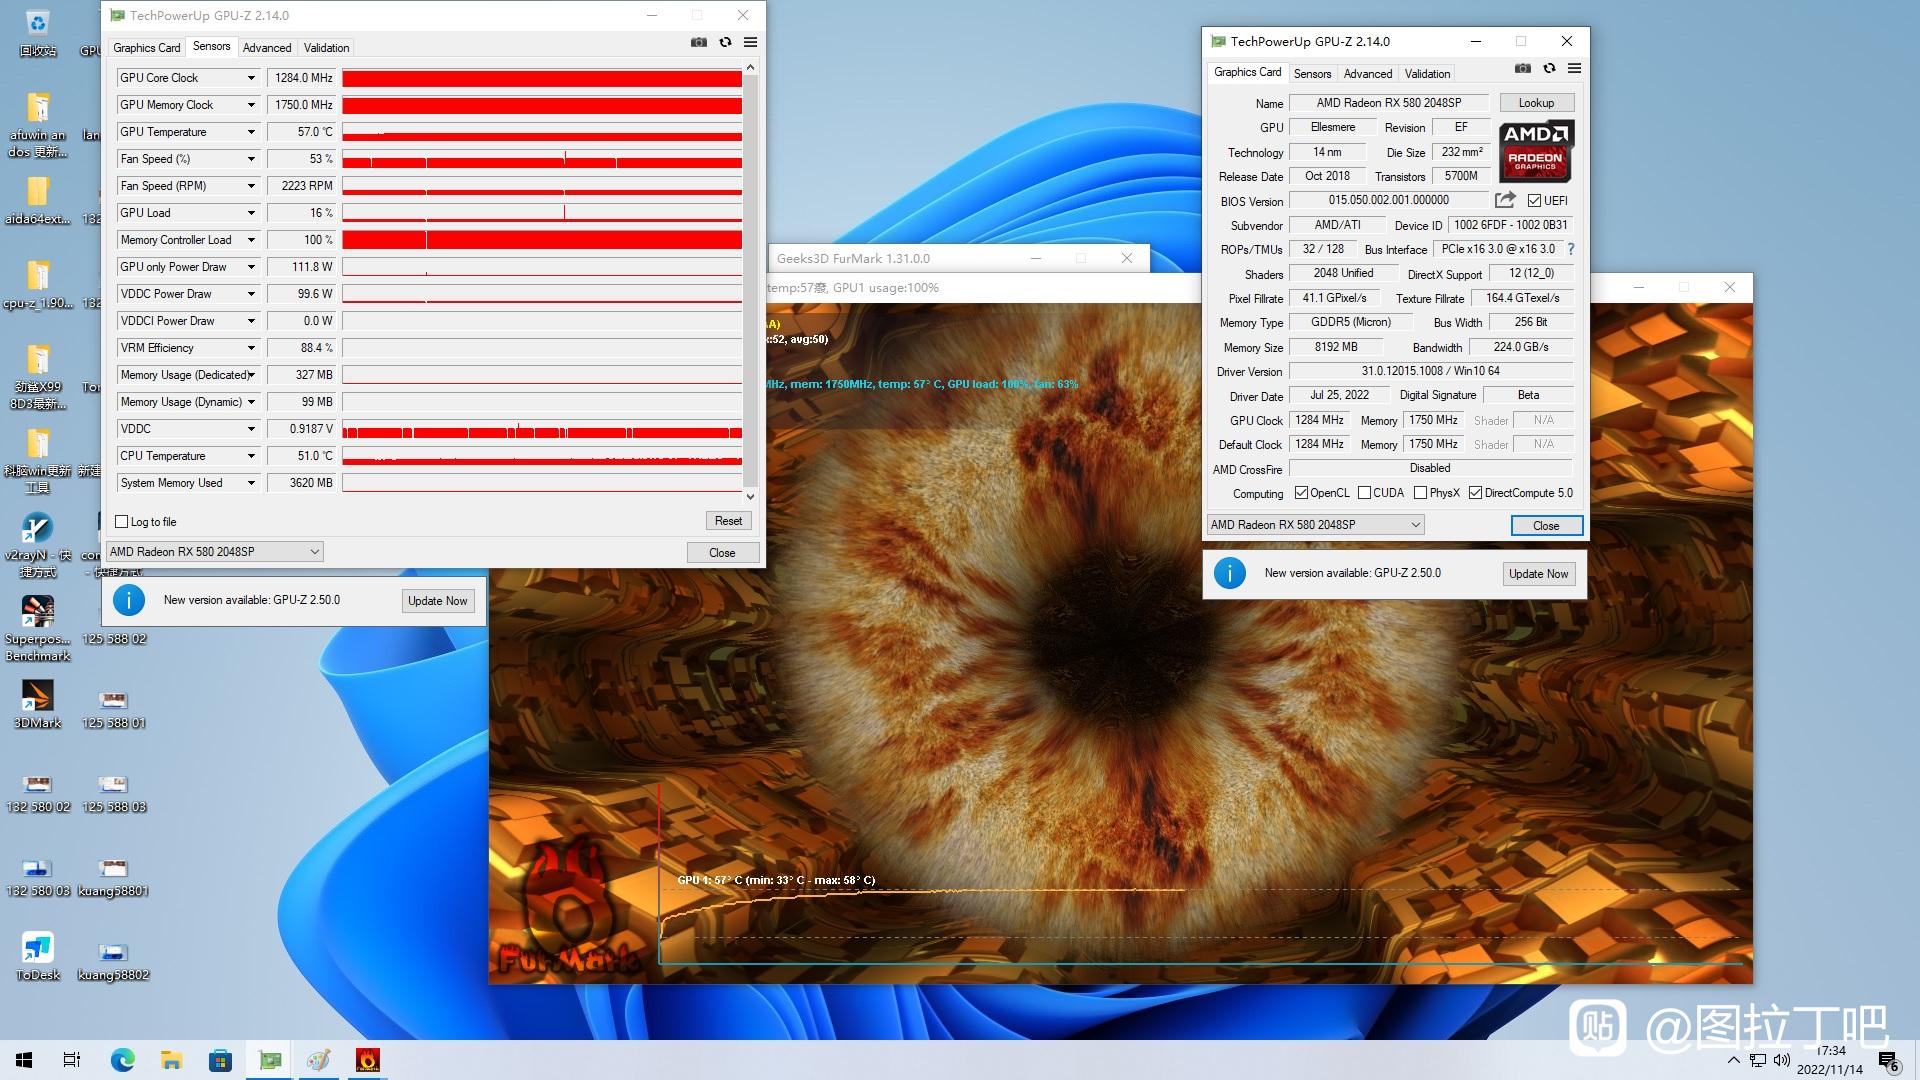Switch to Graphics Card tab in Sensors window

(x=147, y=48)
